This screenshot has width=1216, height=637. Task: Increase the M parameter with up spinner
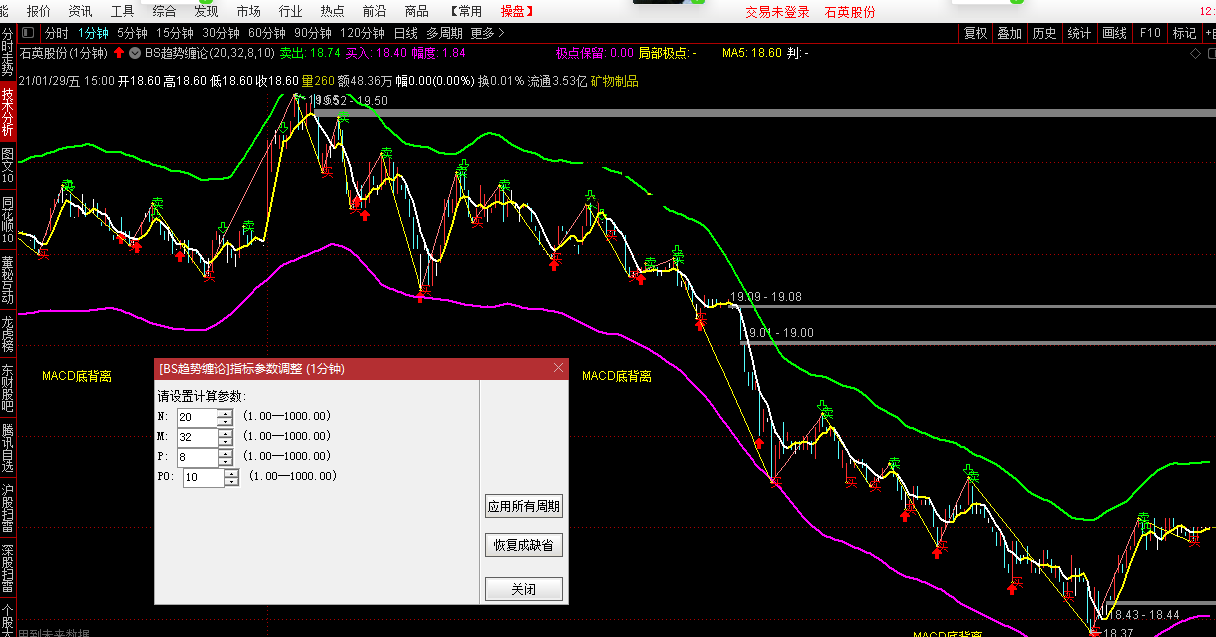click(x=224, y=432)
